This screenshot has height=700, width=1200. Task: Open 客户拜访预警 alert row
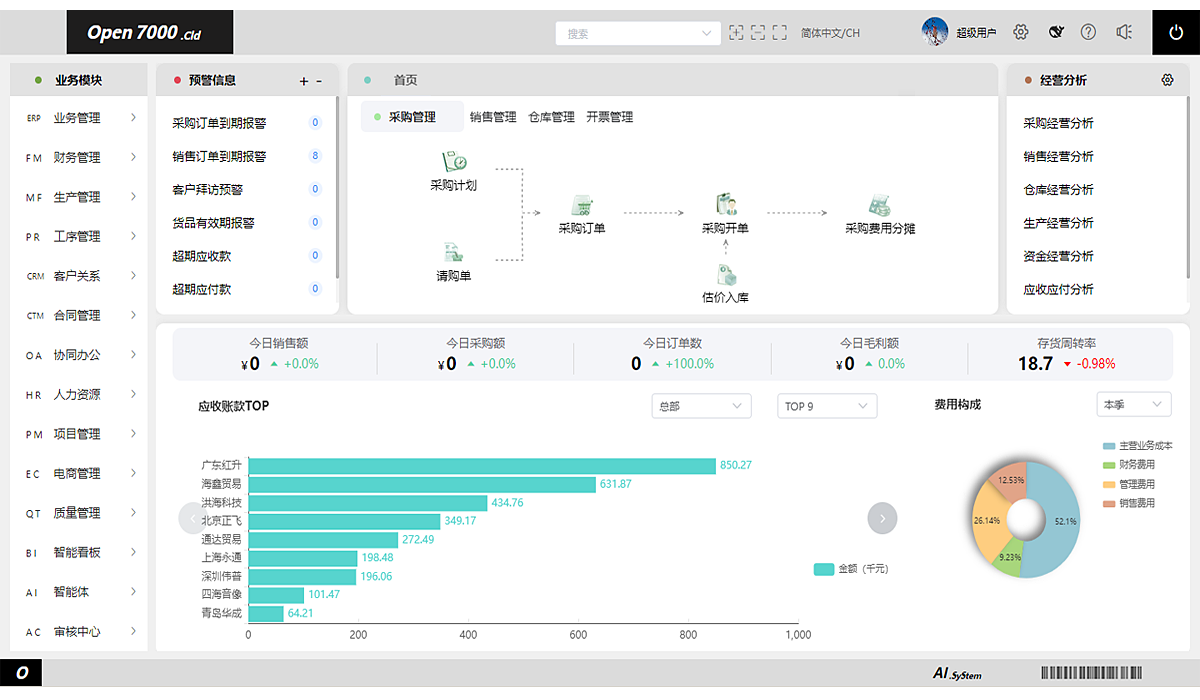[x=247, y=189]
